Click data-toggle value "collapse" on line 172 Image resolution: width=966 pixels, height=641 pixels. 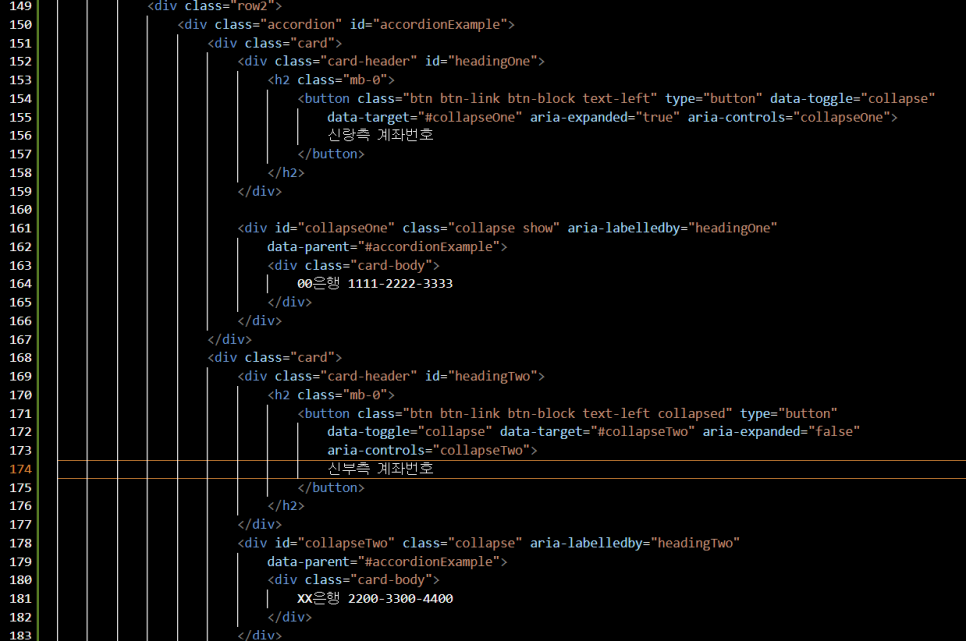[455, 431]
